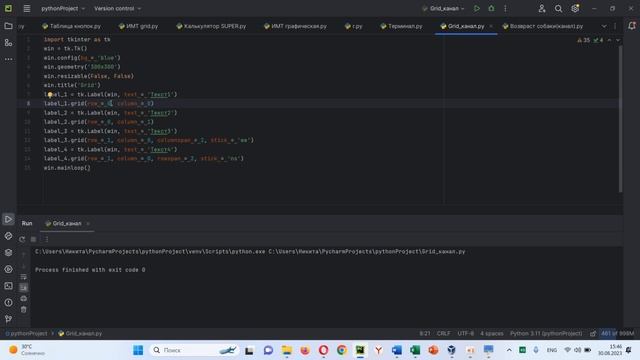The image size is (640, 360).
Task: Click the editor vertical scrollbar
Action: pyautogui.click(x=620, y=118)
